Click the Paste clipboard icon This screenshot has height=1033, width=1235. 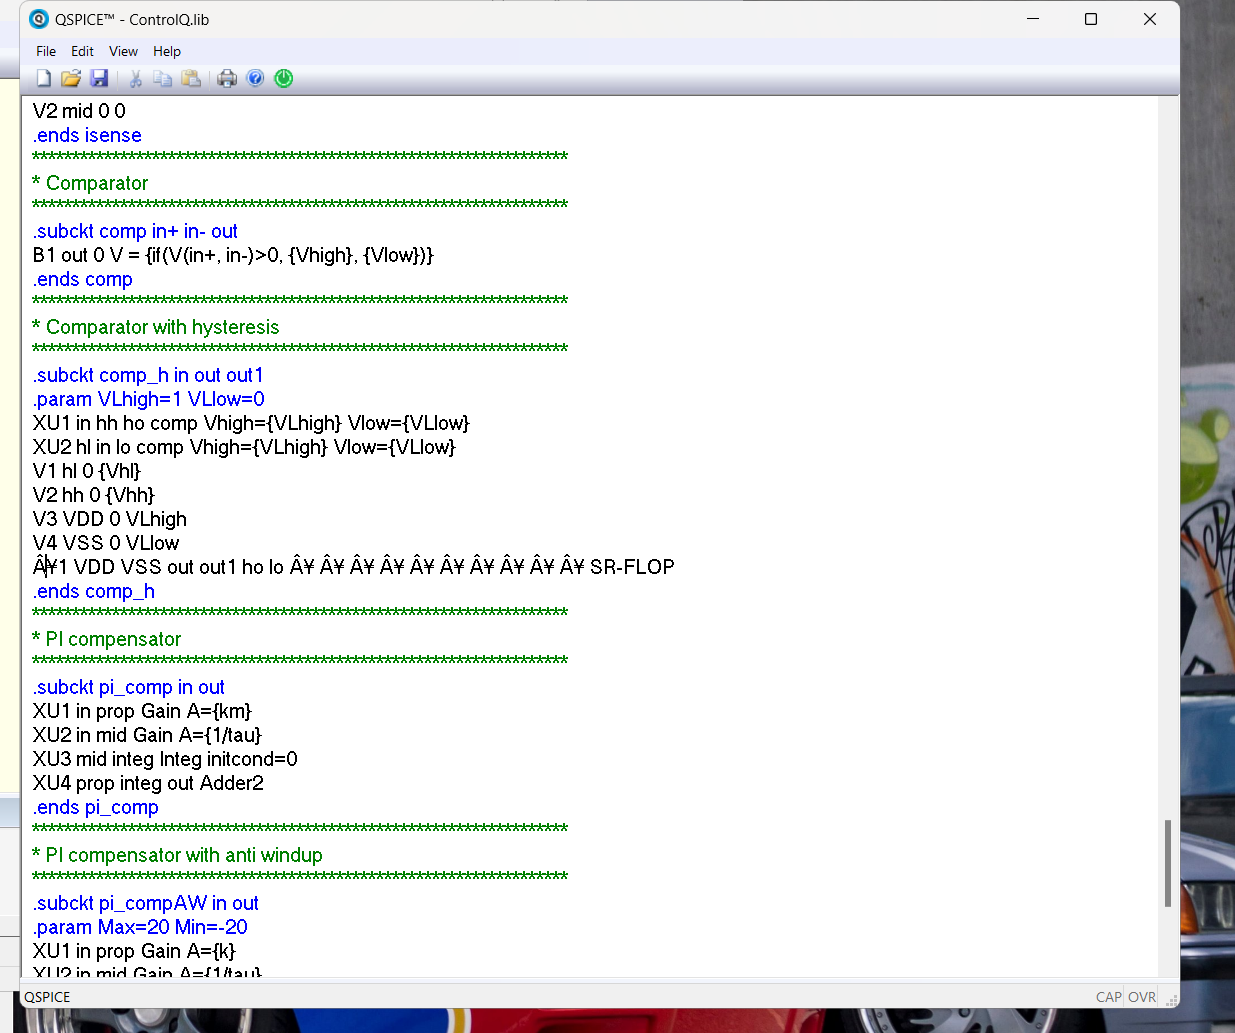(x=191, y=78)
